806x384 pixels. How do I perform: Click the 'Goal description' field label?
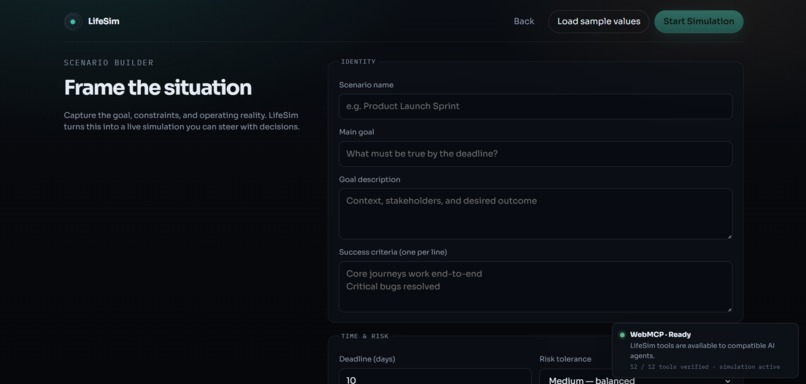(x=370, y=179)
